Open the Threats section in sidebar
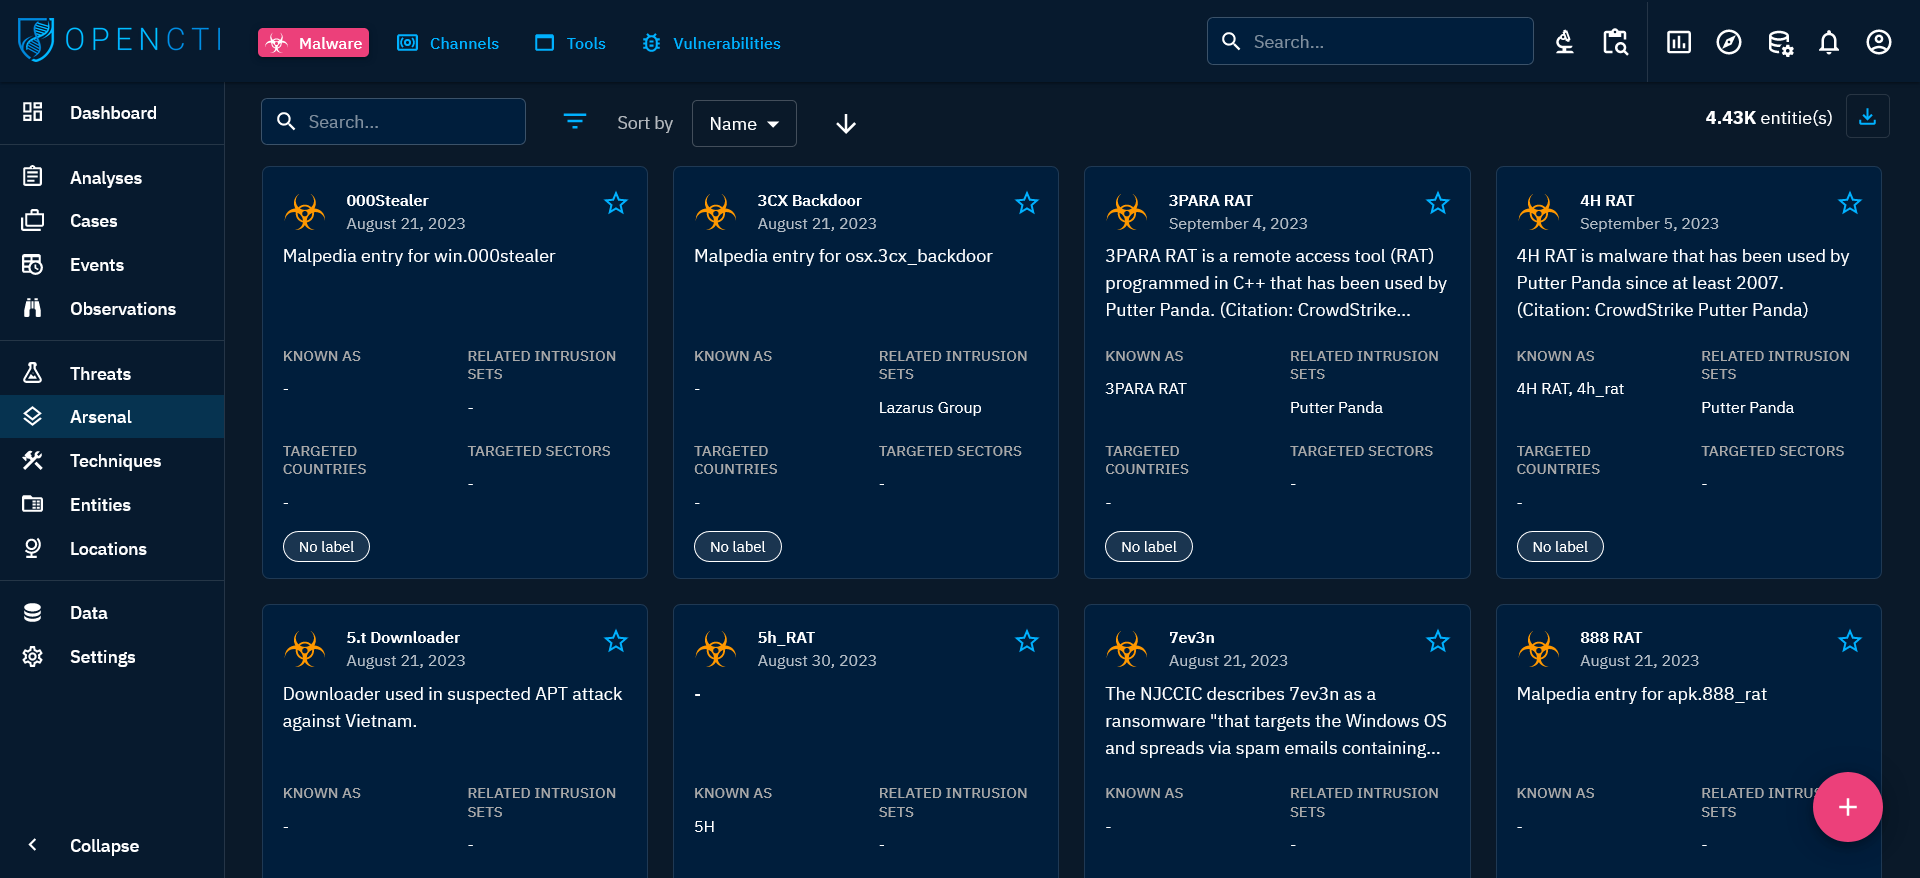Screen dimensions: 1920x878 (x=100, y=374)
